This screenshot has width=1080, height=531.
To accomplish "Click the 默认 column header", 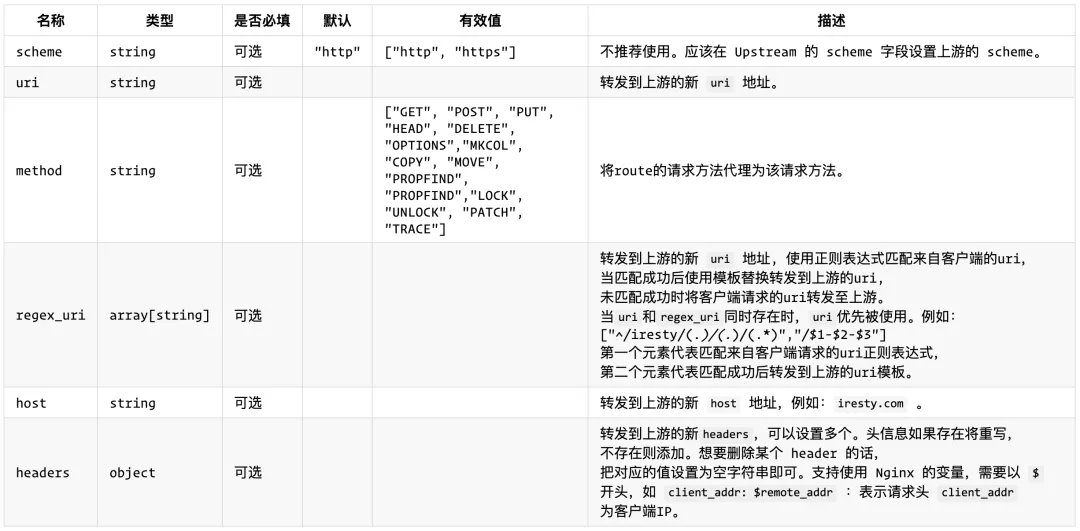I will (337, 20).
